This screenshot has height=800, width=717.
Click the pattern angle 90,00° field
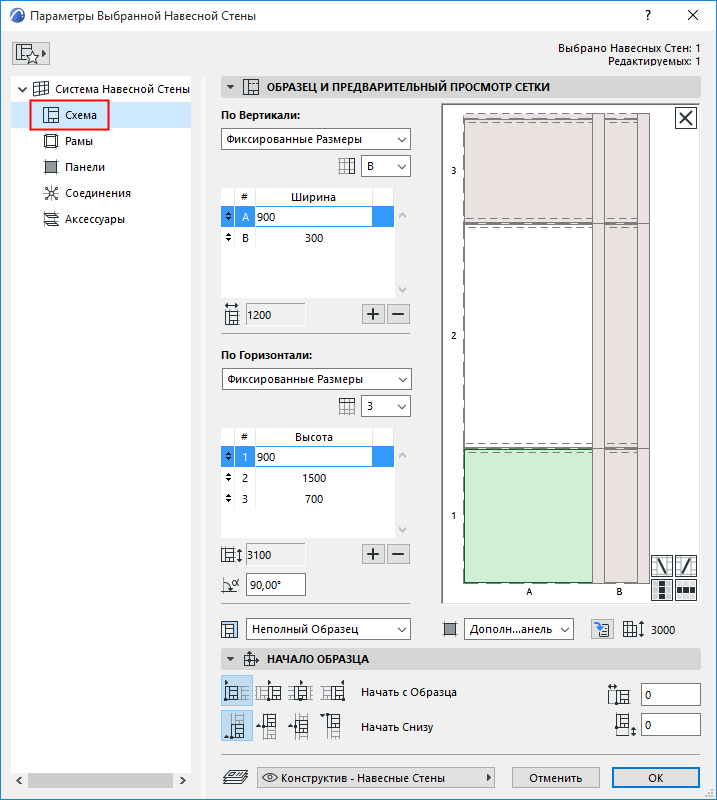point(276,585)
